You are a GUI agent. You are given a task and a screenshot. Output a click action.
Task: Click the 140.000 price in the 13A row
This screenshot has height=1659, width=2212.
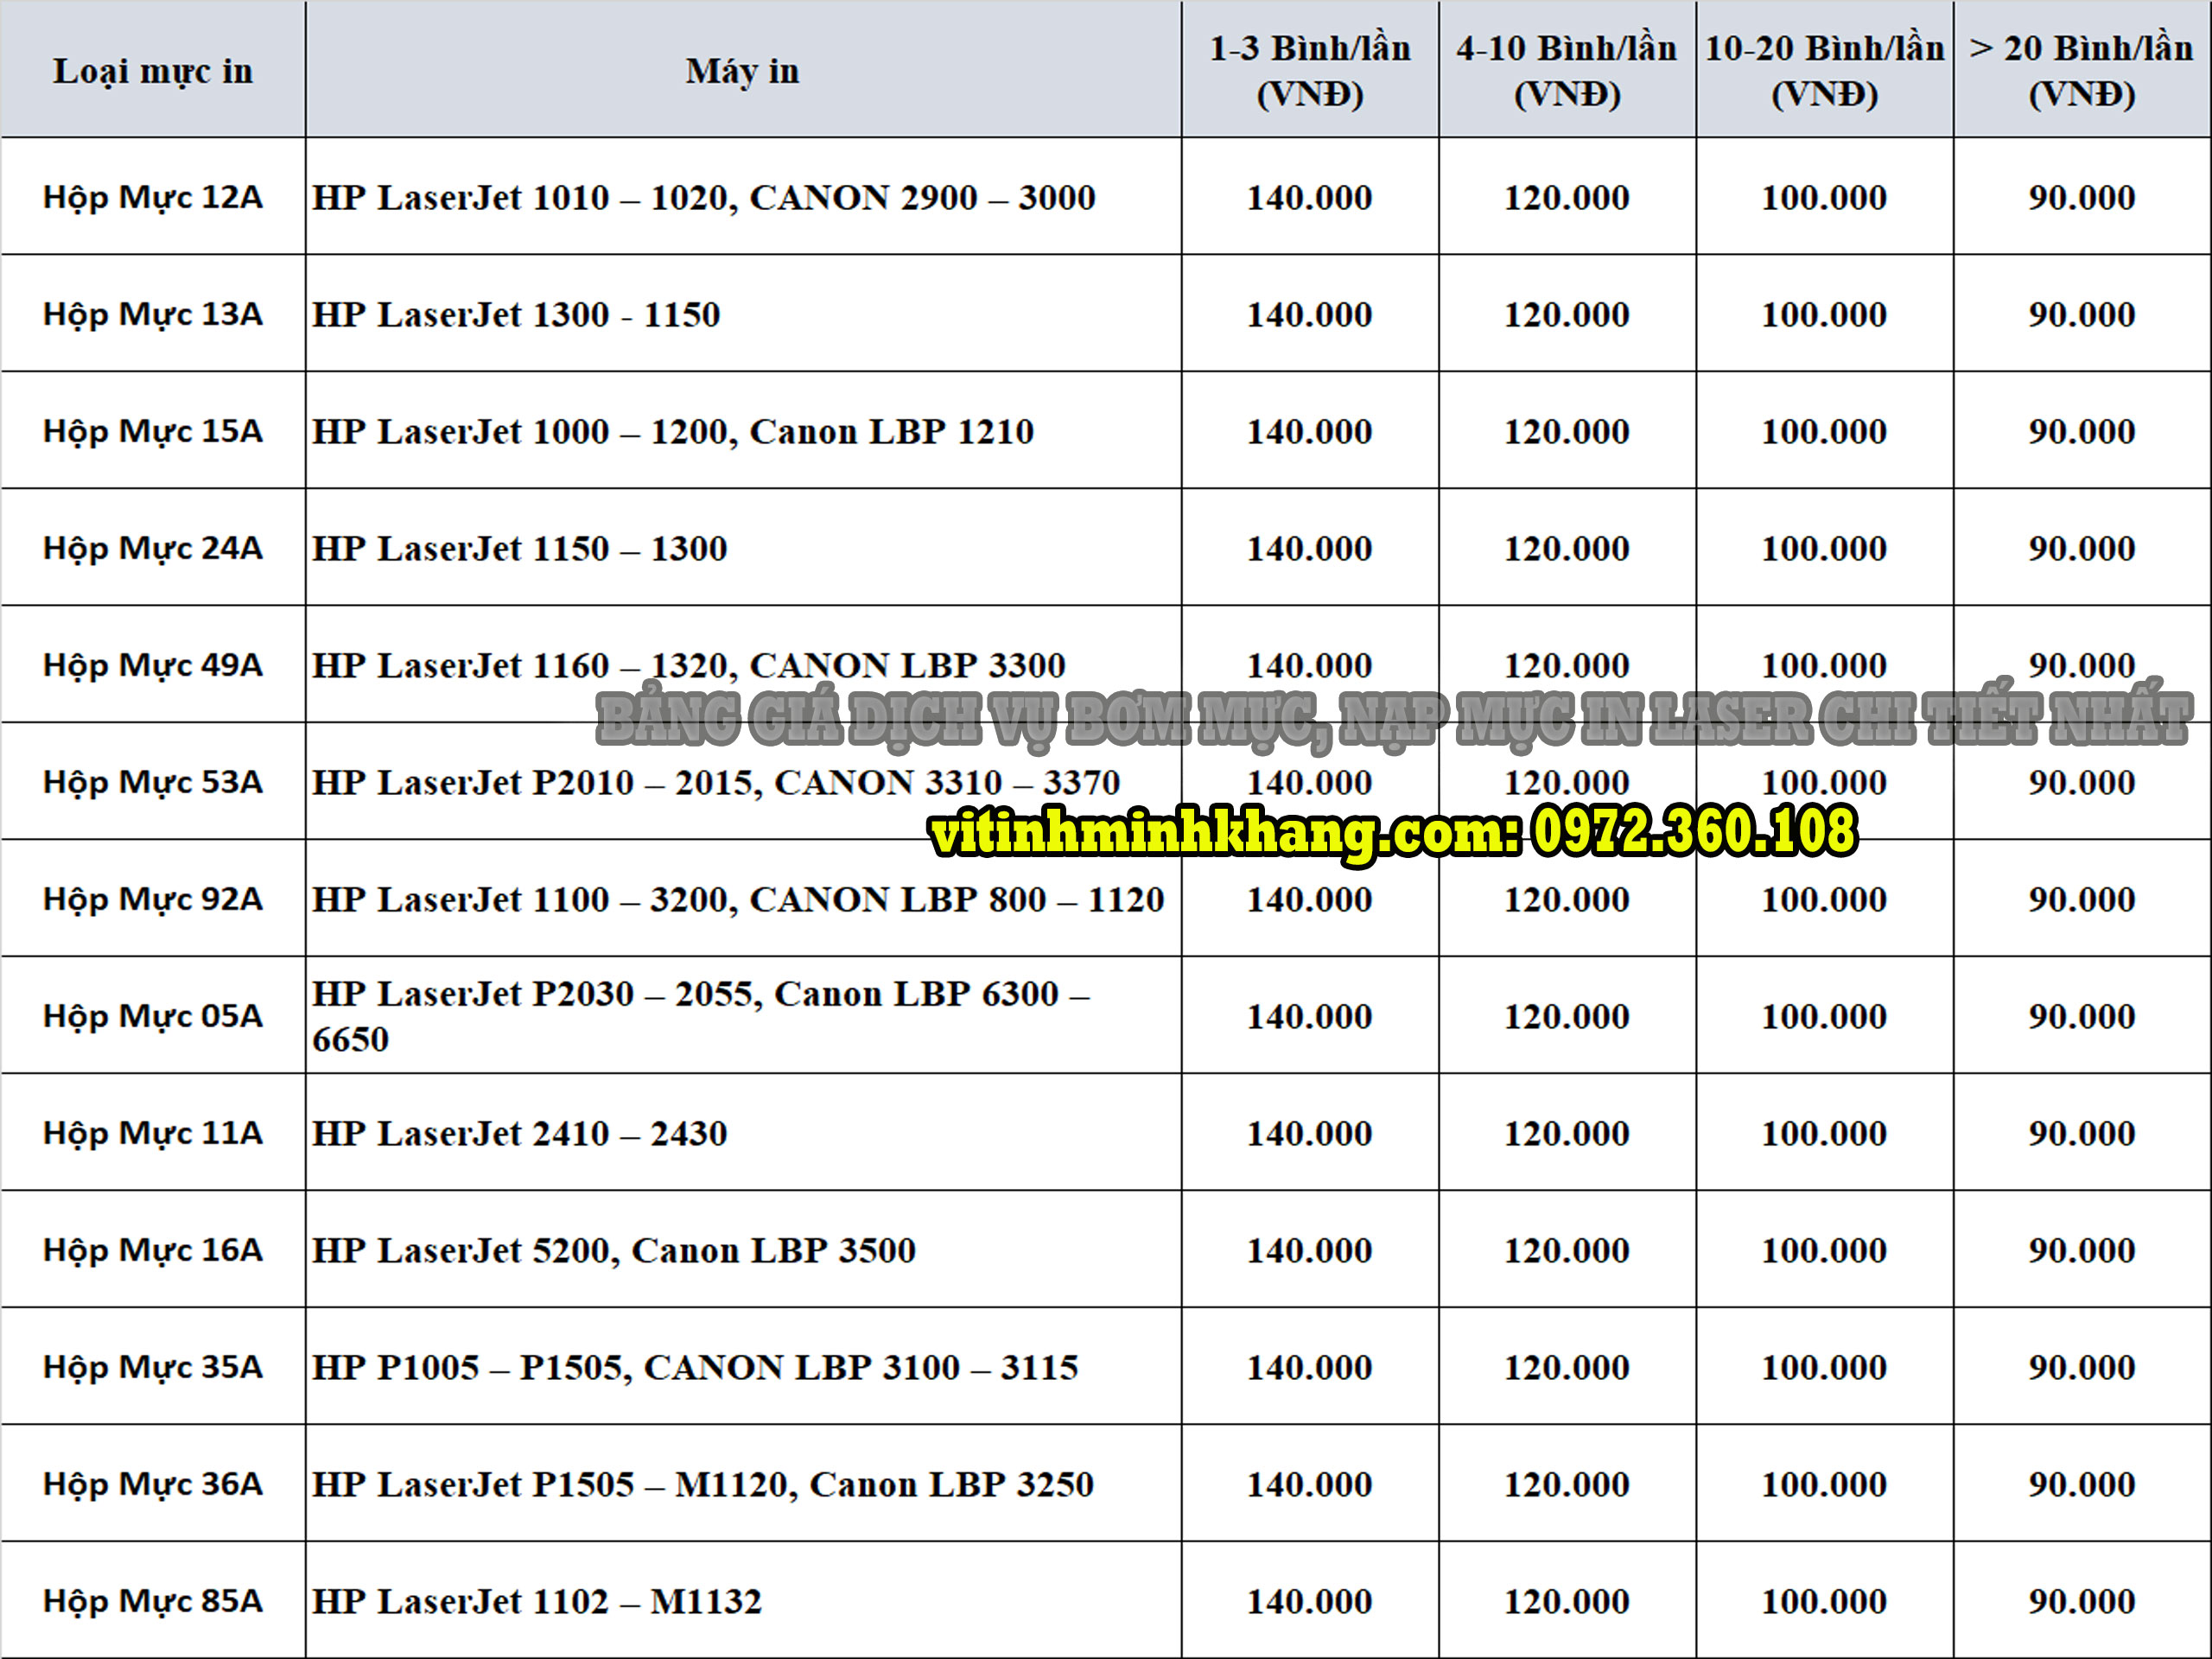click(1310, 314)
